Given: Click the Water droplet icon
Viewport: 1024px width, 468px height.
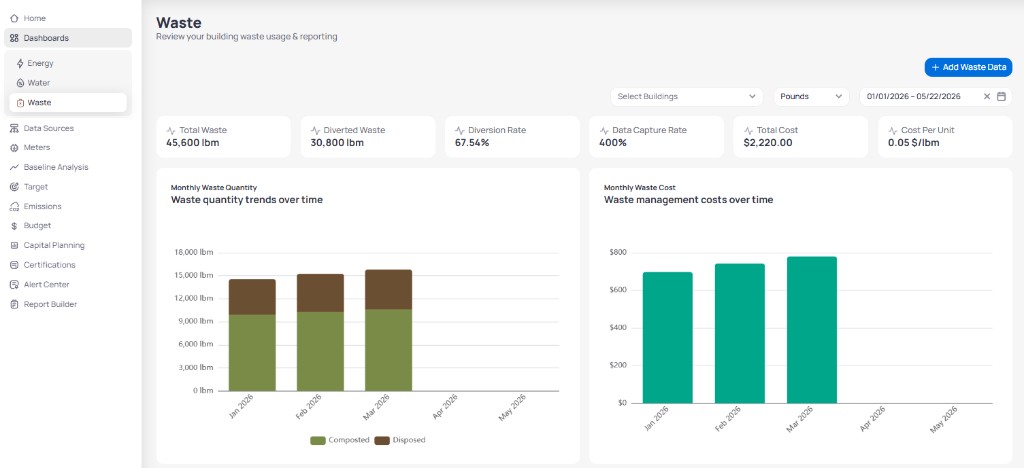Looking at the screenshot, I should point(20,83).
